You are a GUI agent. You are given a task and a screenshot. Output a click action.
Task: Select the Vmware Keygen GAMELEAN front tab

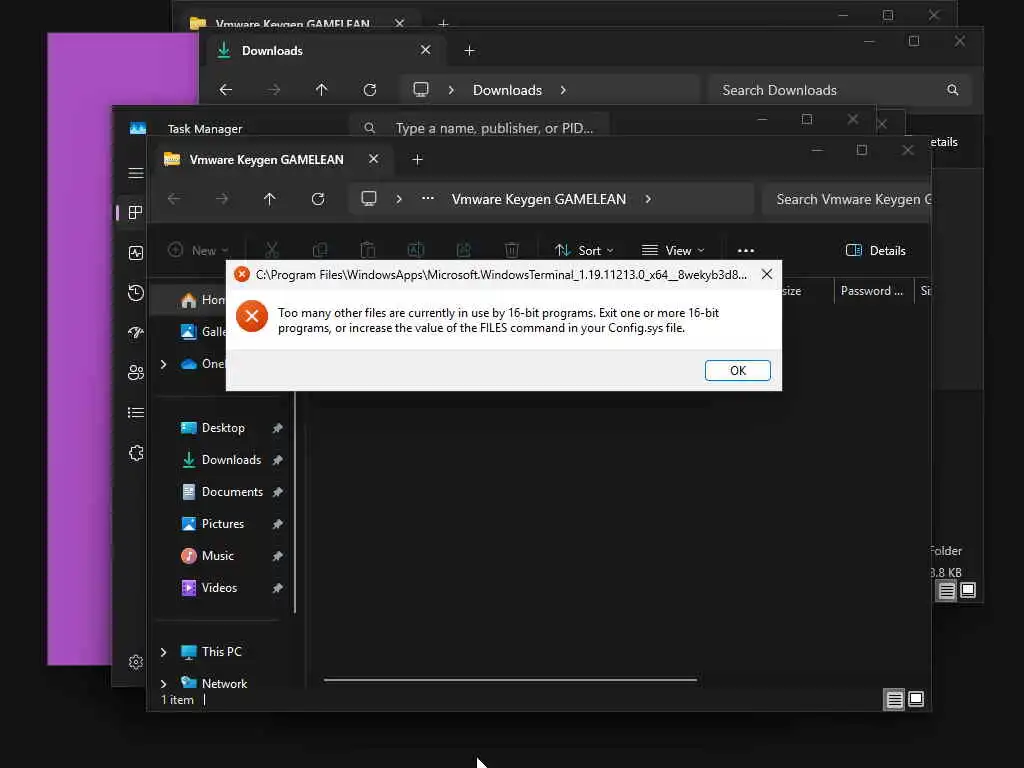tap(266, 160)
